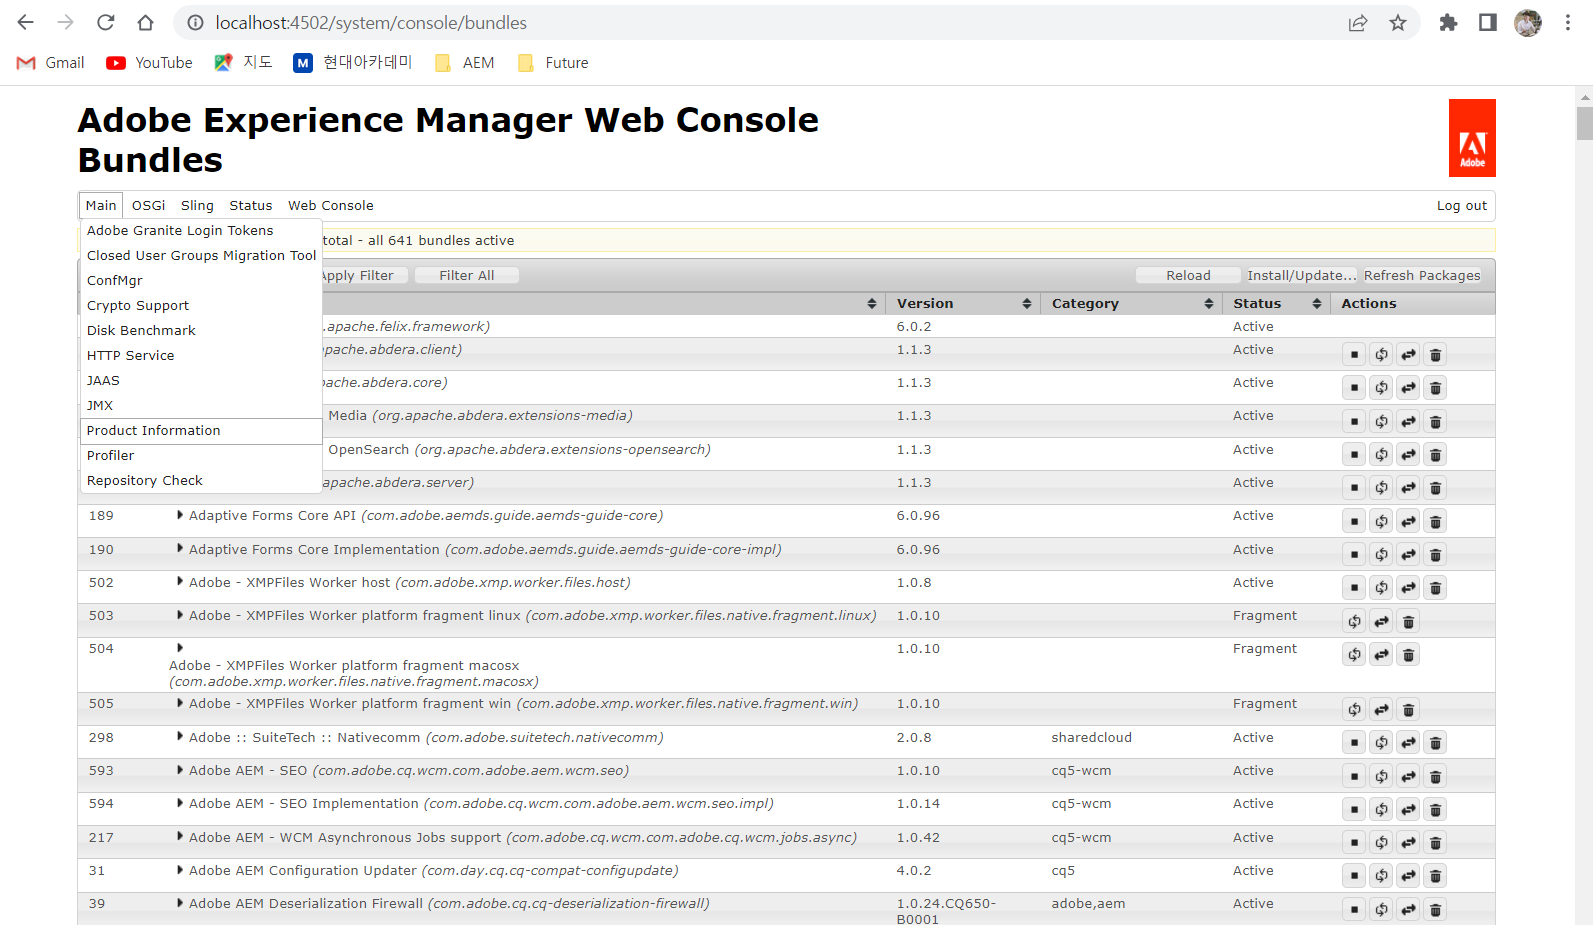Toggle the browser side panel
Viewport: 1593px width, 925px height.
tap(1488, 23)
